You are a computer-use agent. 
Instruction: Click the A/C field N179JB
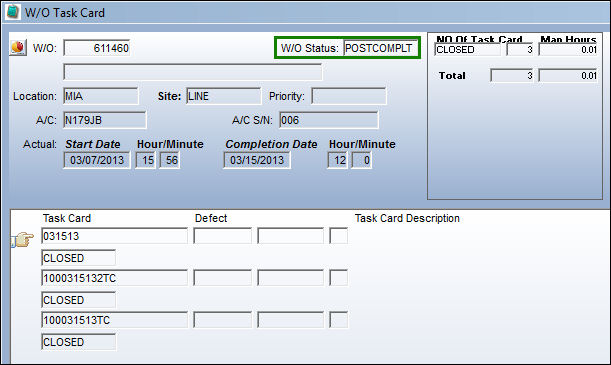click(x=105, y=120)
